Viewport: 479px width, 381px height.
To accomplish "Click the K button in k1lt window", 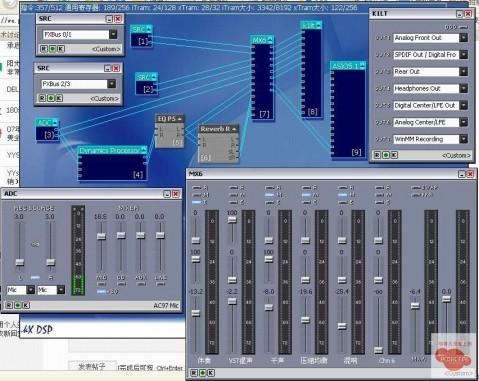I will click(x=394, y=155).
